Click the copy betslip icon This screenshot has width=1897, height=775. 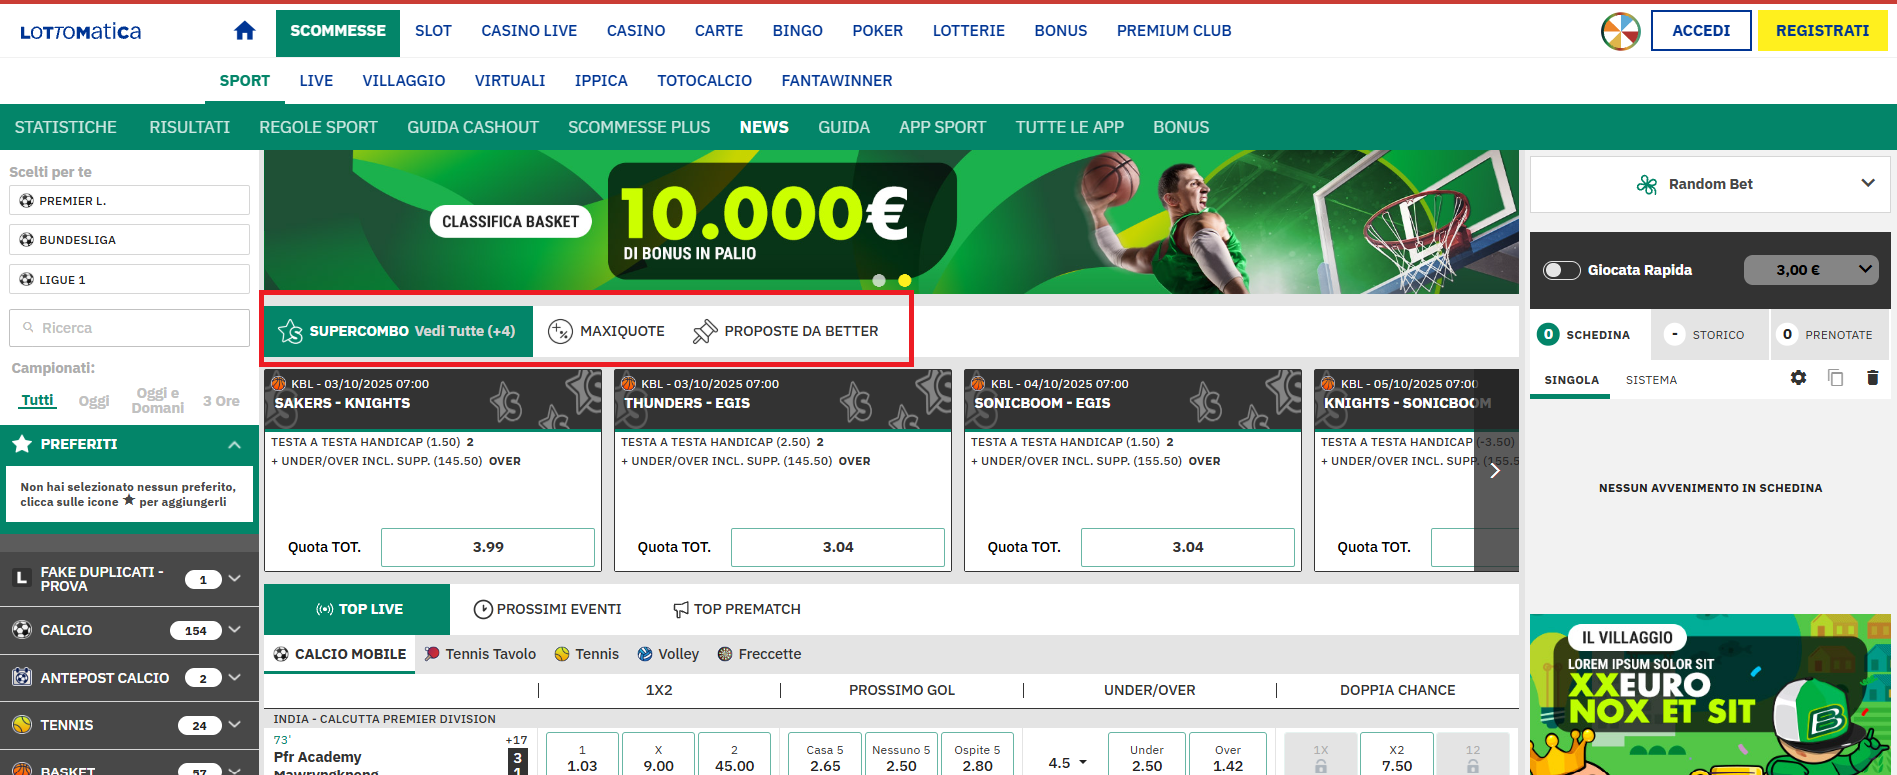pos(1835,378)
